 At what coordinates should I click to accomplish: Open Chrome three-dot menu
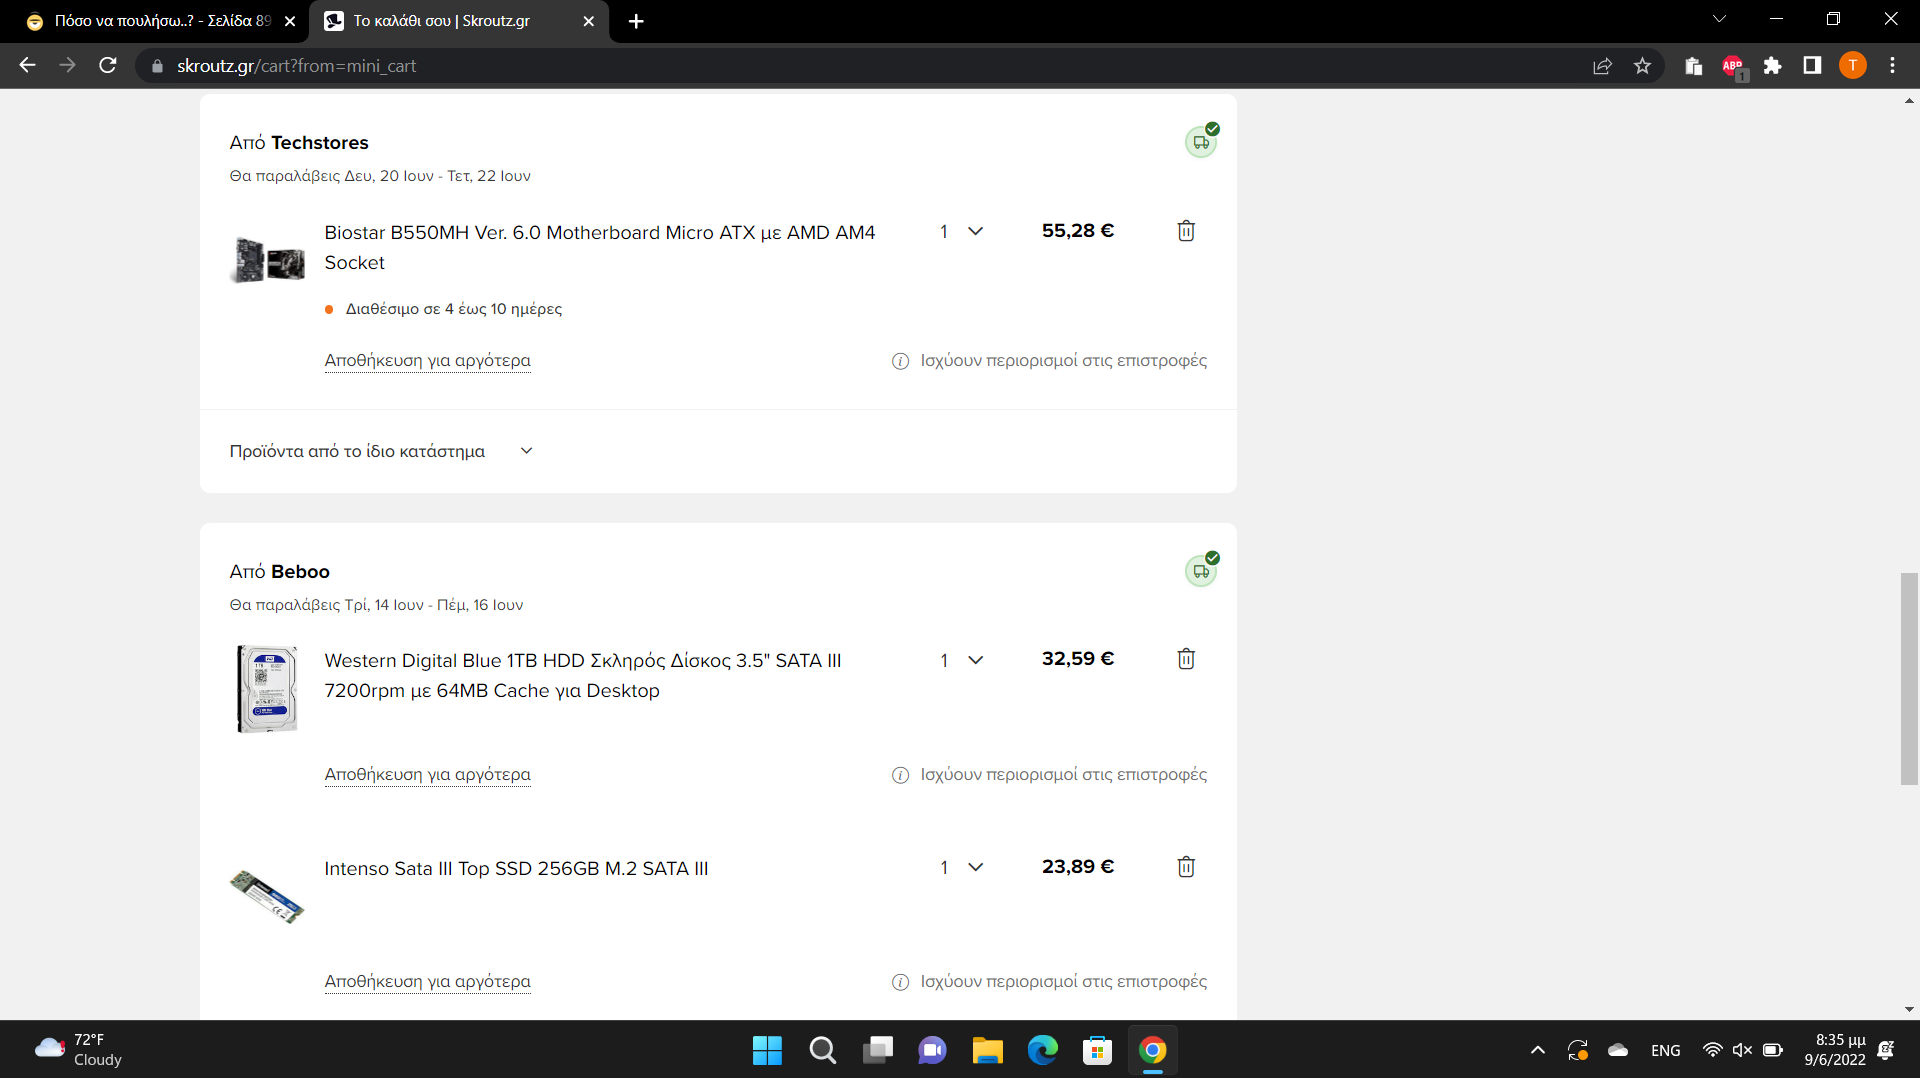pyautogui.click(x=1892, y=66)
